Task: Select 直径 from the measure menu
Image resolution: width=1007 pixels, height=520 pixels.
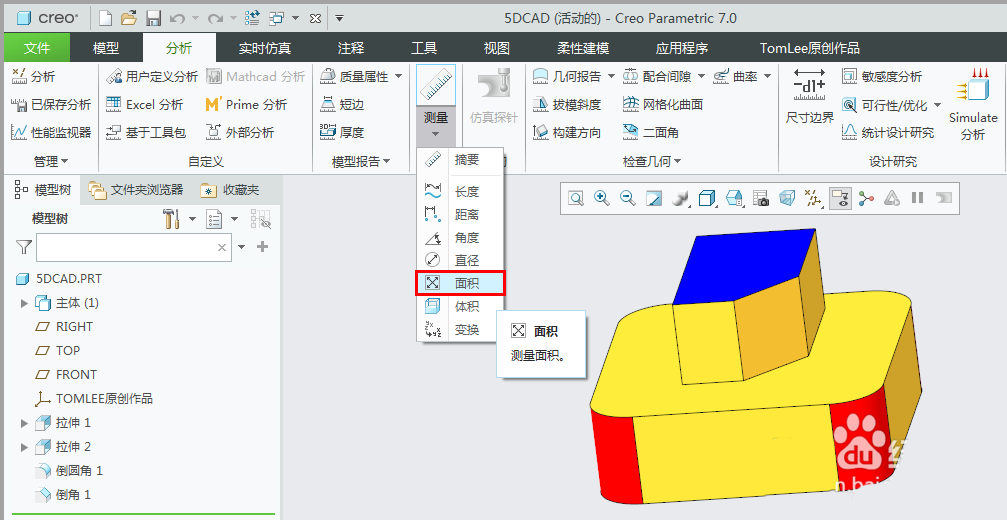Action: 459,260
